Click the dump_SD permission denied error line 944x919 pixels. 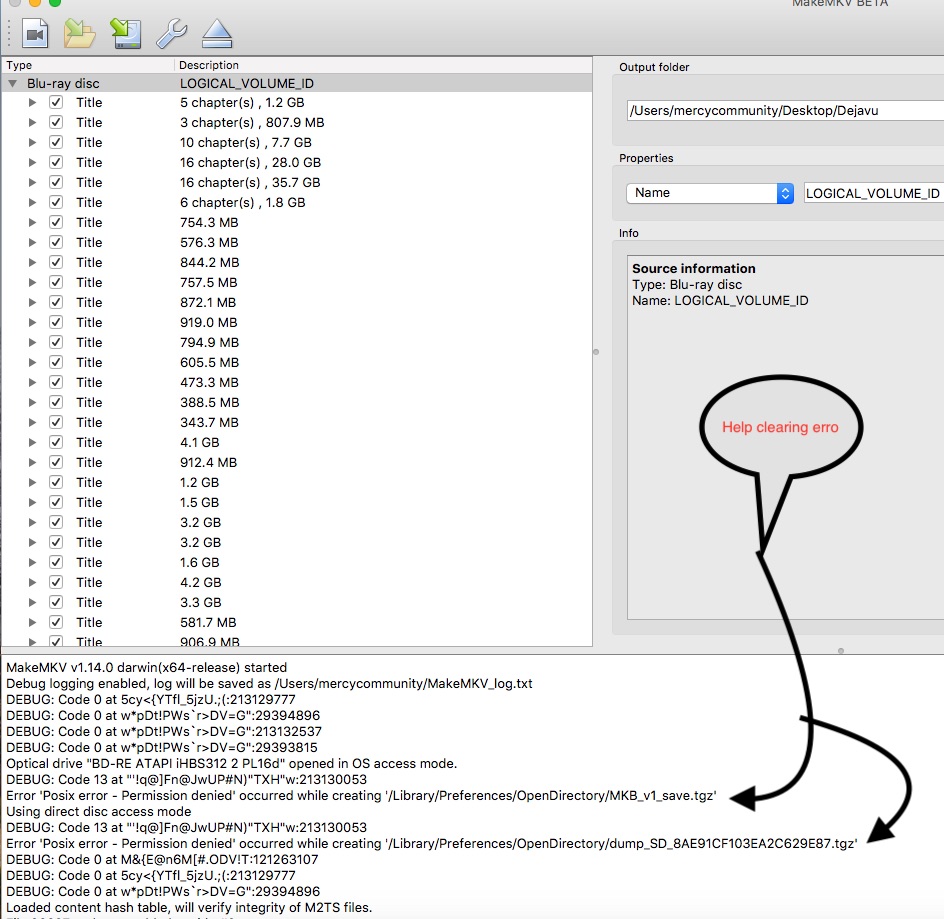point(432,843)
